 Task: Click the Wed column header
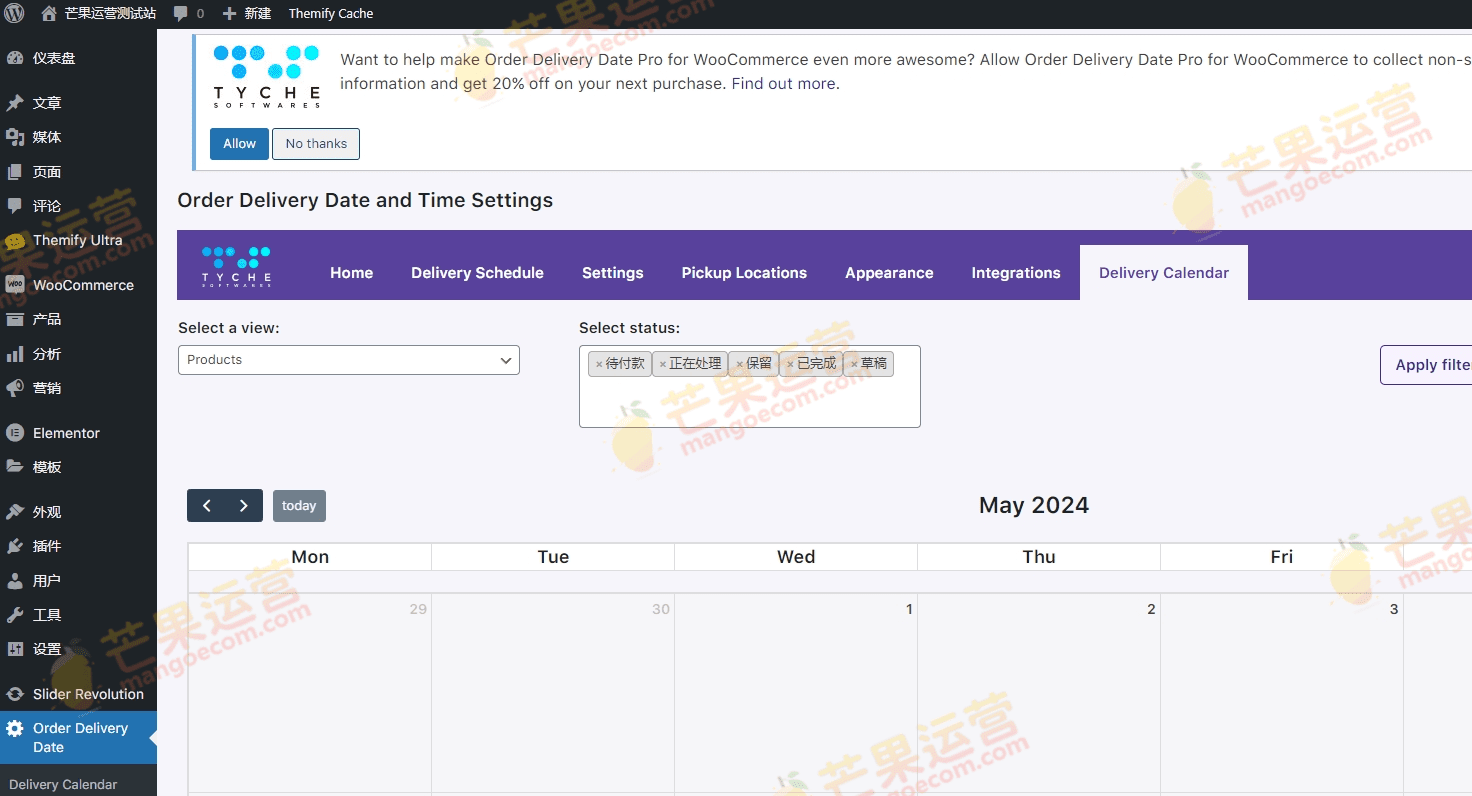point(796,557)
